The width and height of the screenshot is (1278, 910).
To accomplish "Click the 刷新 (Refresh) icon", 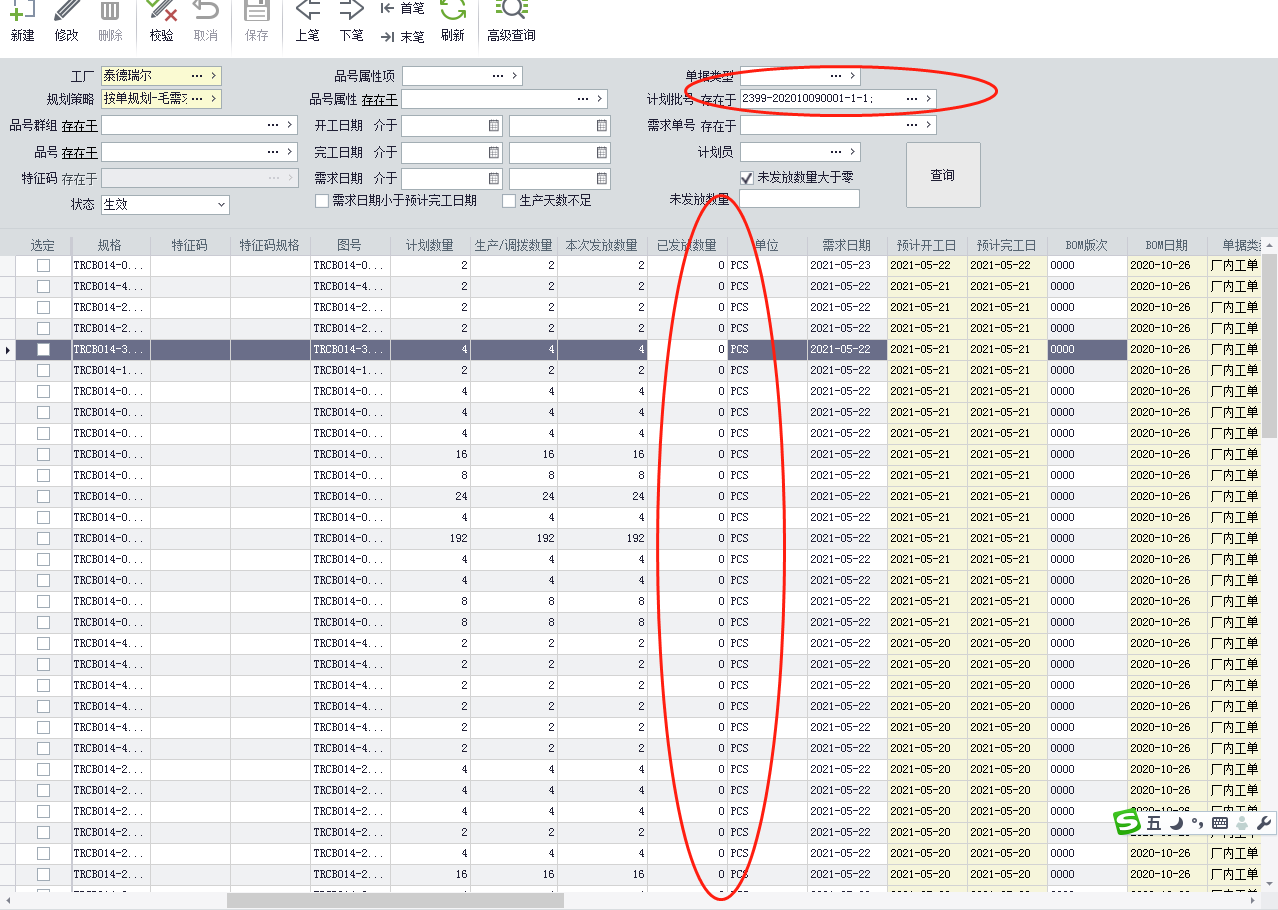I will click(453, 12).
